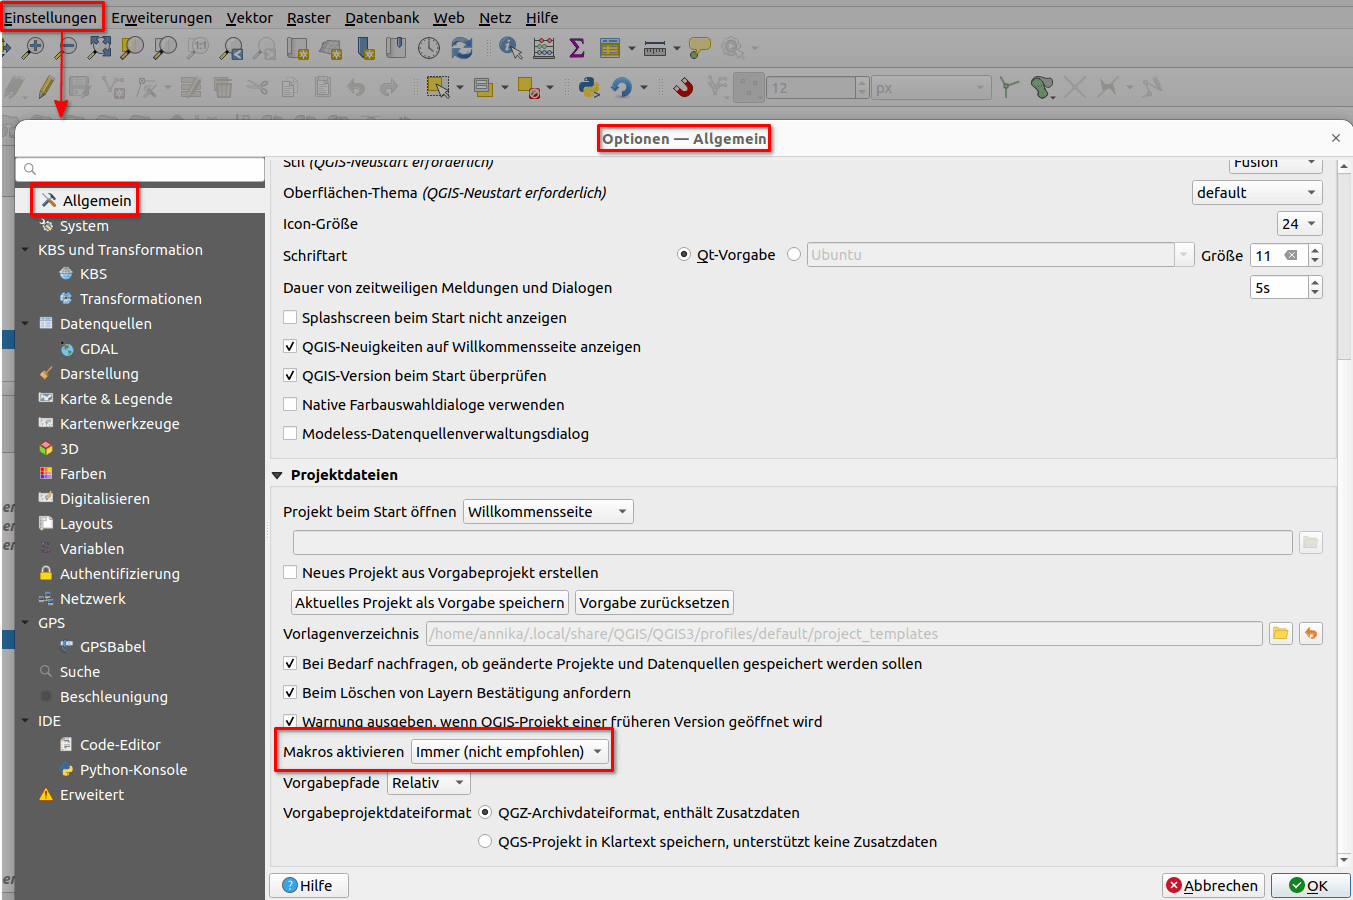This screenshot has height=900, width=1353.
Task: Open the Python console toolbar icon
Action: [589, 88]
